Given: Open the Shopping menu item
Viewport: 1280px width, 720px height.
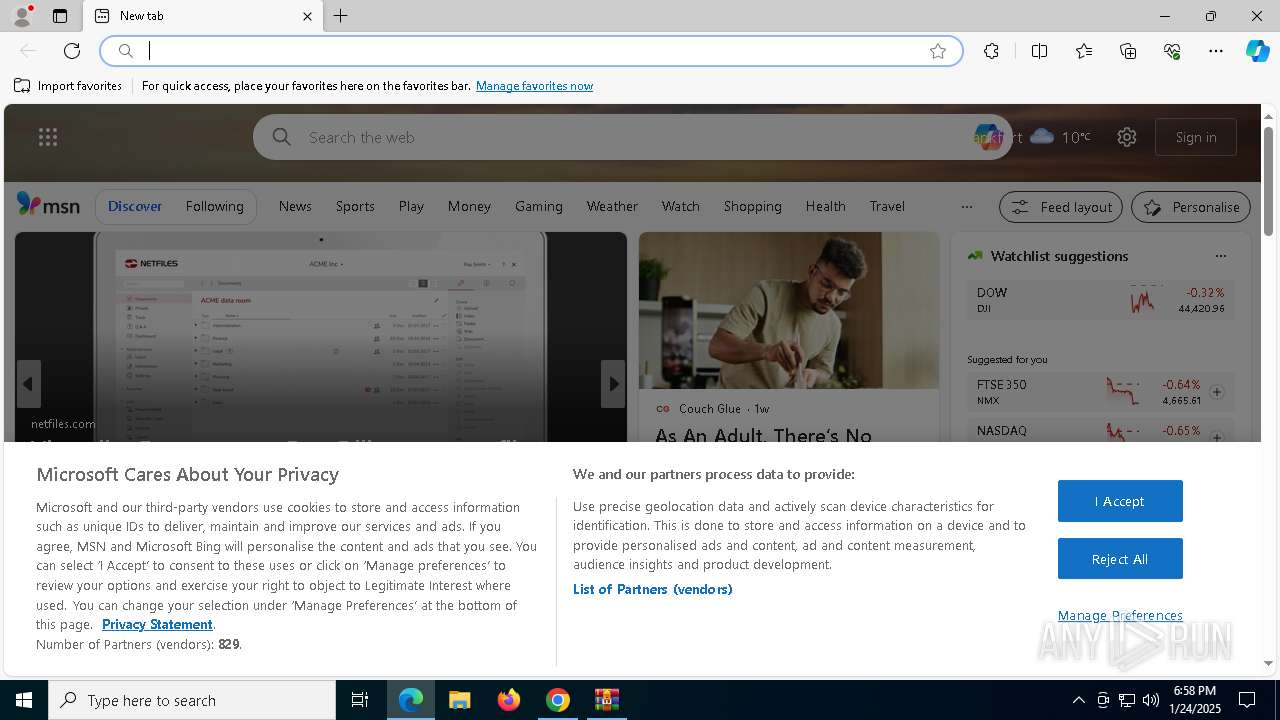Looking at the screenshot, I should tap(753, 206).
